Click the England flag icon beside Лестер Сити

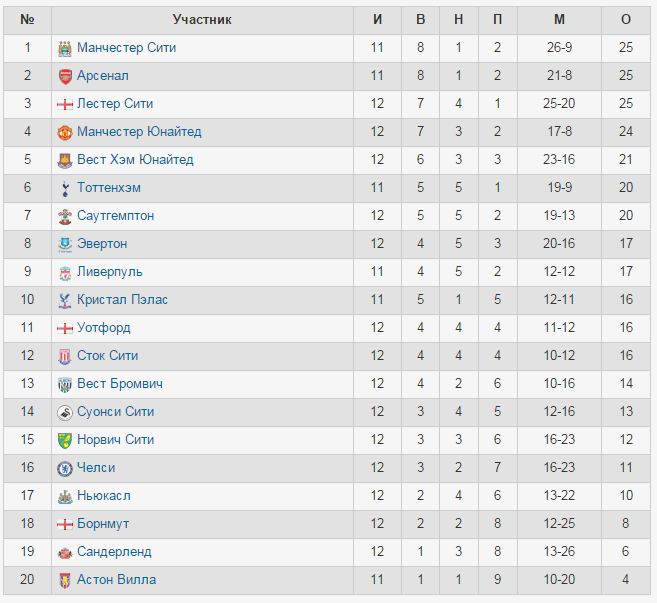pyautogui.click(x=65, y=104)
